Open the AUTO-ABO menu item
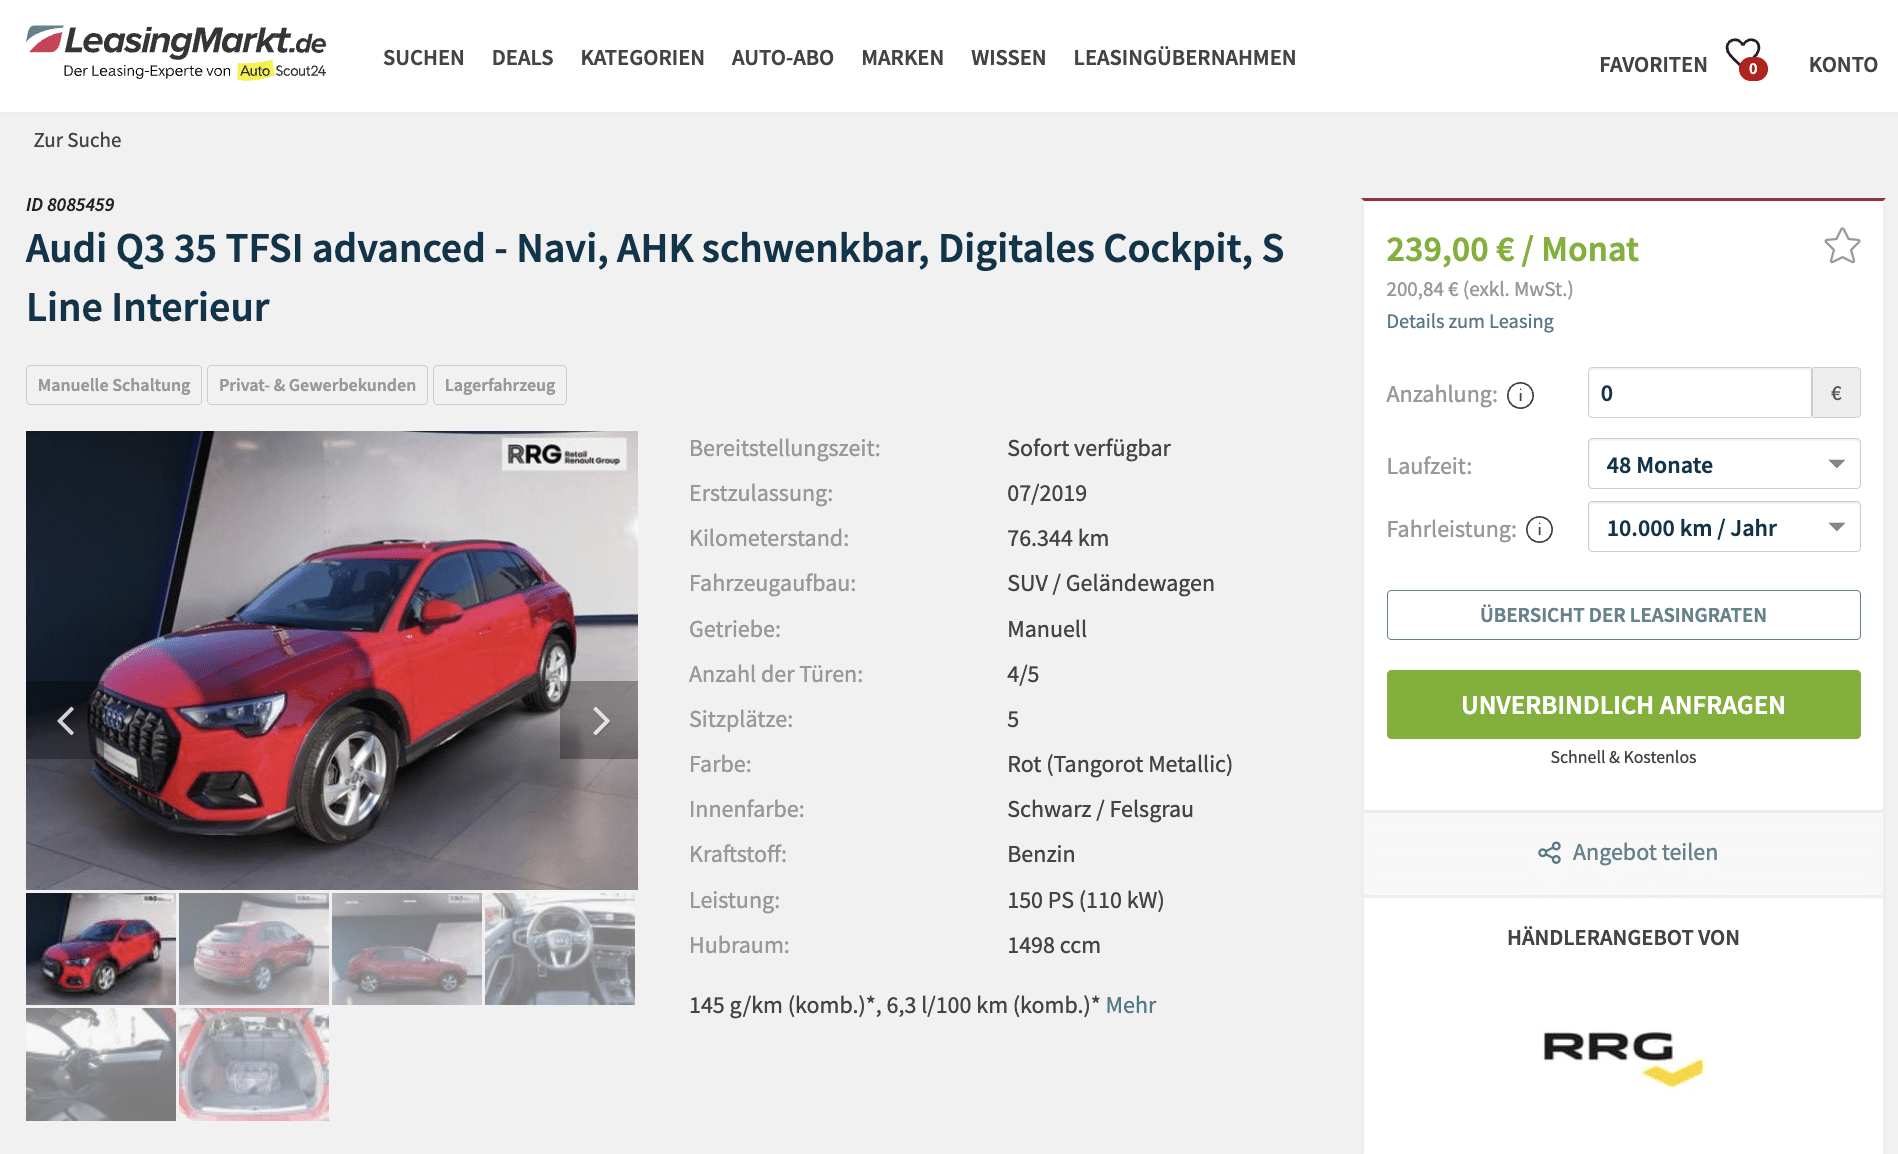This screenshot has width=1898, height=1154. (x=782, y=58)
